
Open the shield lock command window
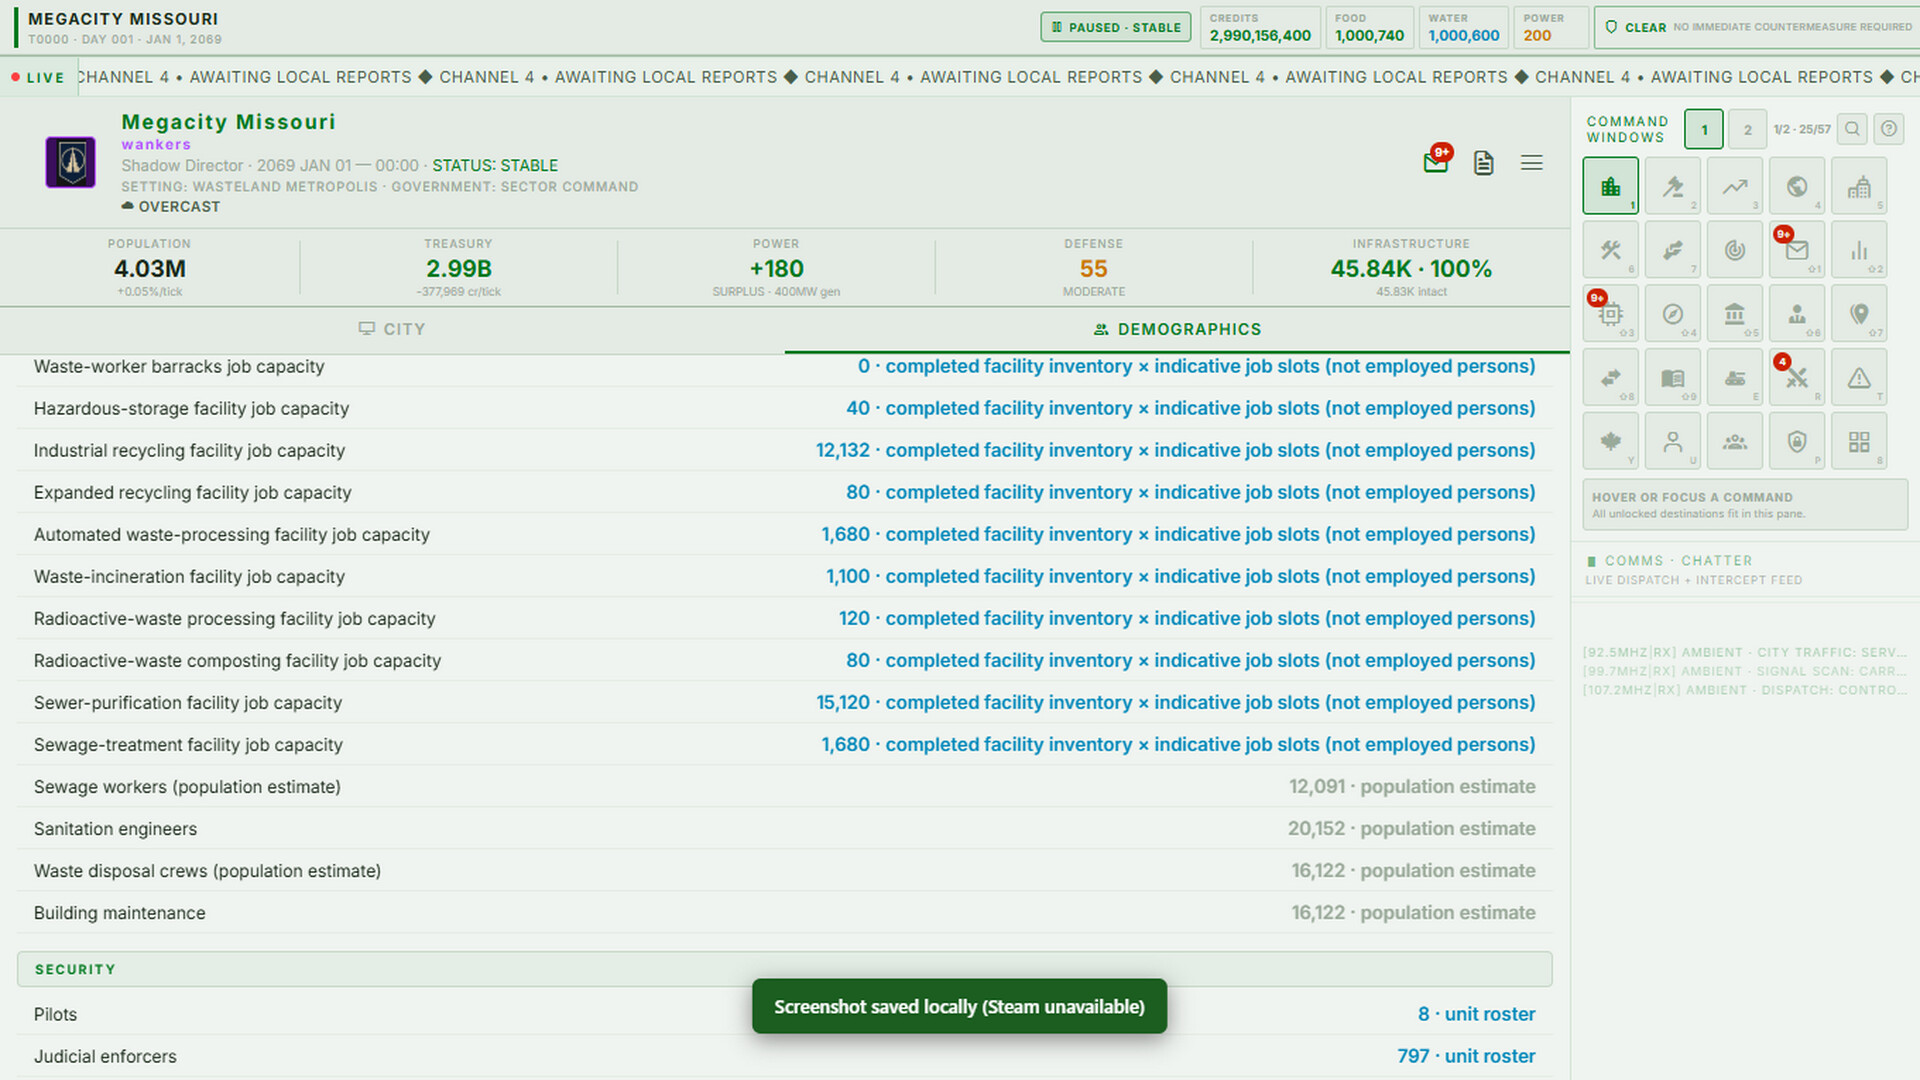1796,442
